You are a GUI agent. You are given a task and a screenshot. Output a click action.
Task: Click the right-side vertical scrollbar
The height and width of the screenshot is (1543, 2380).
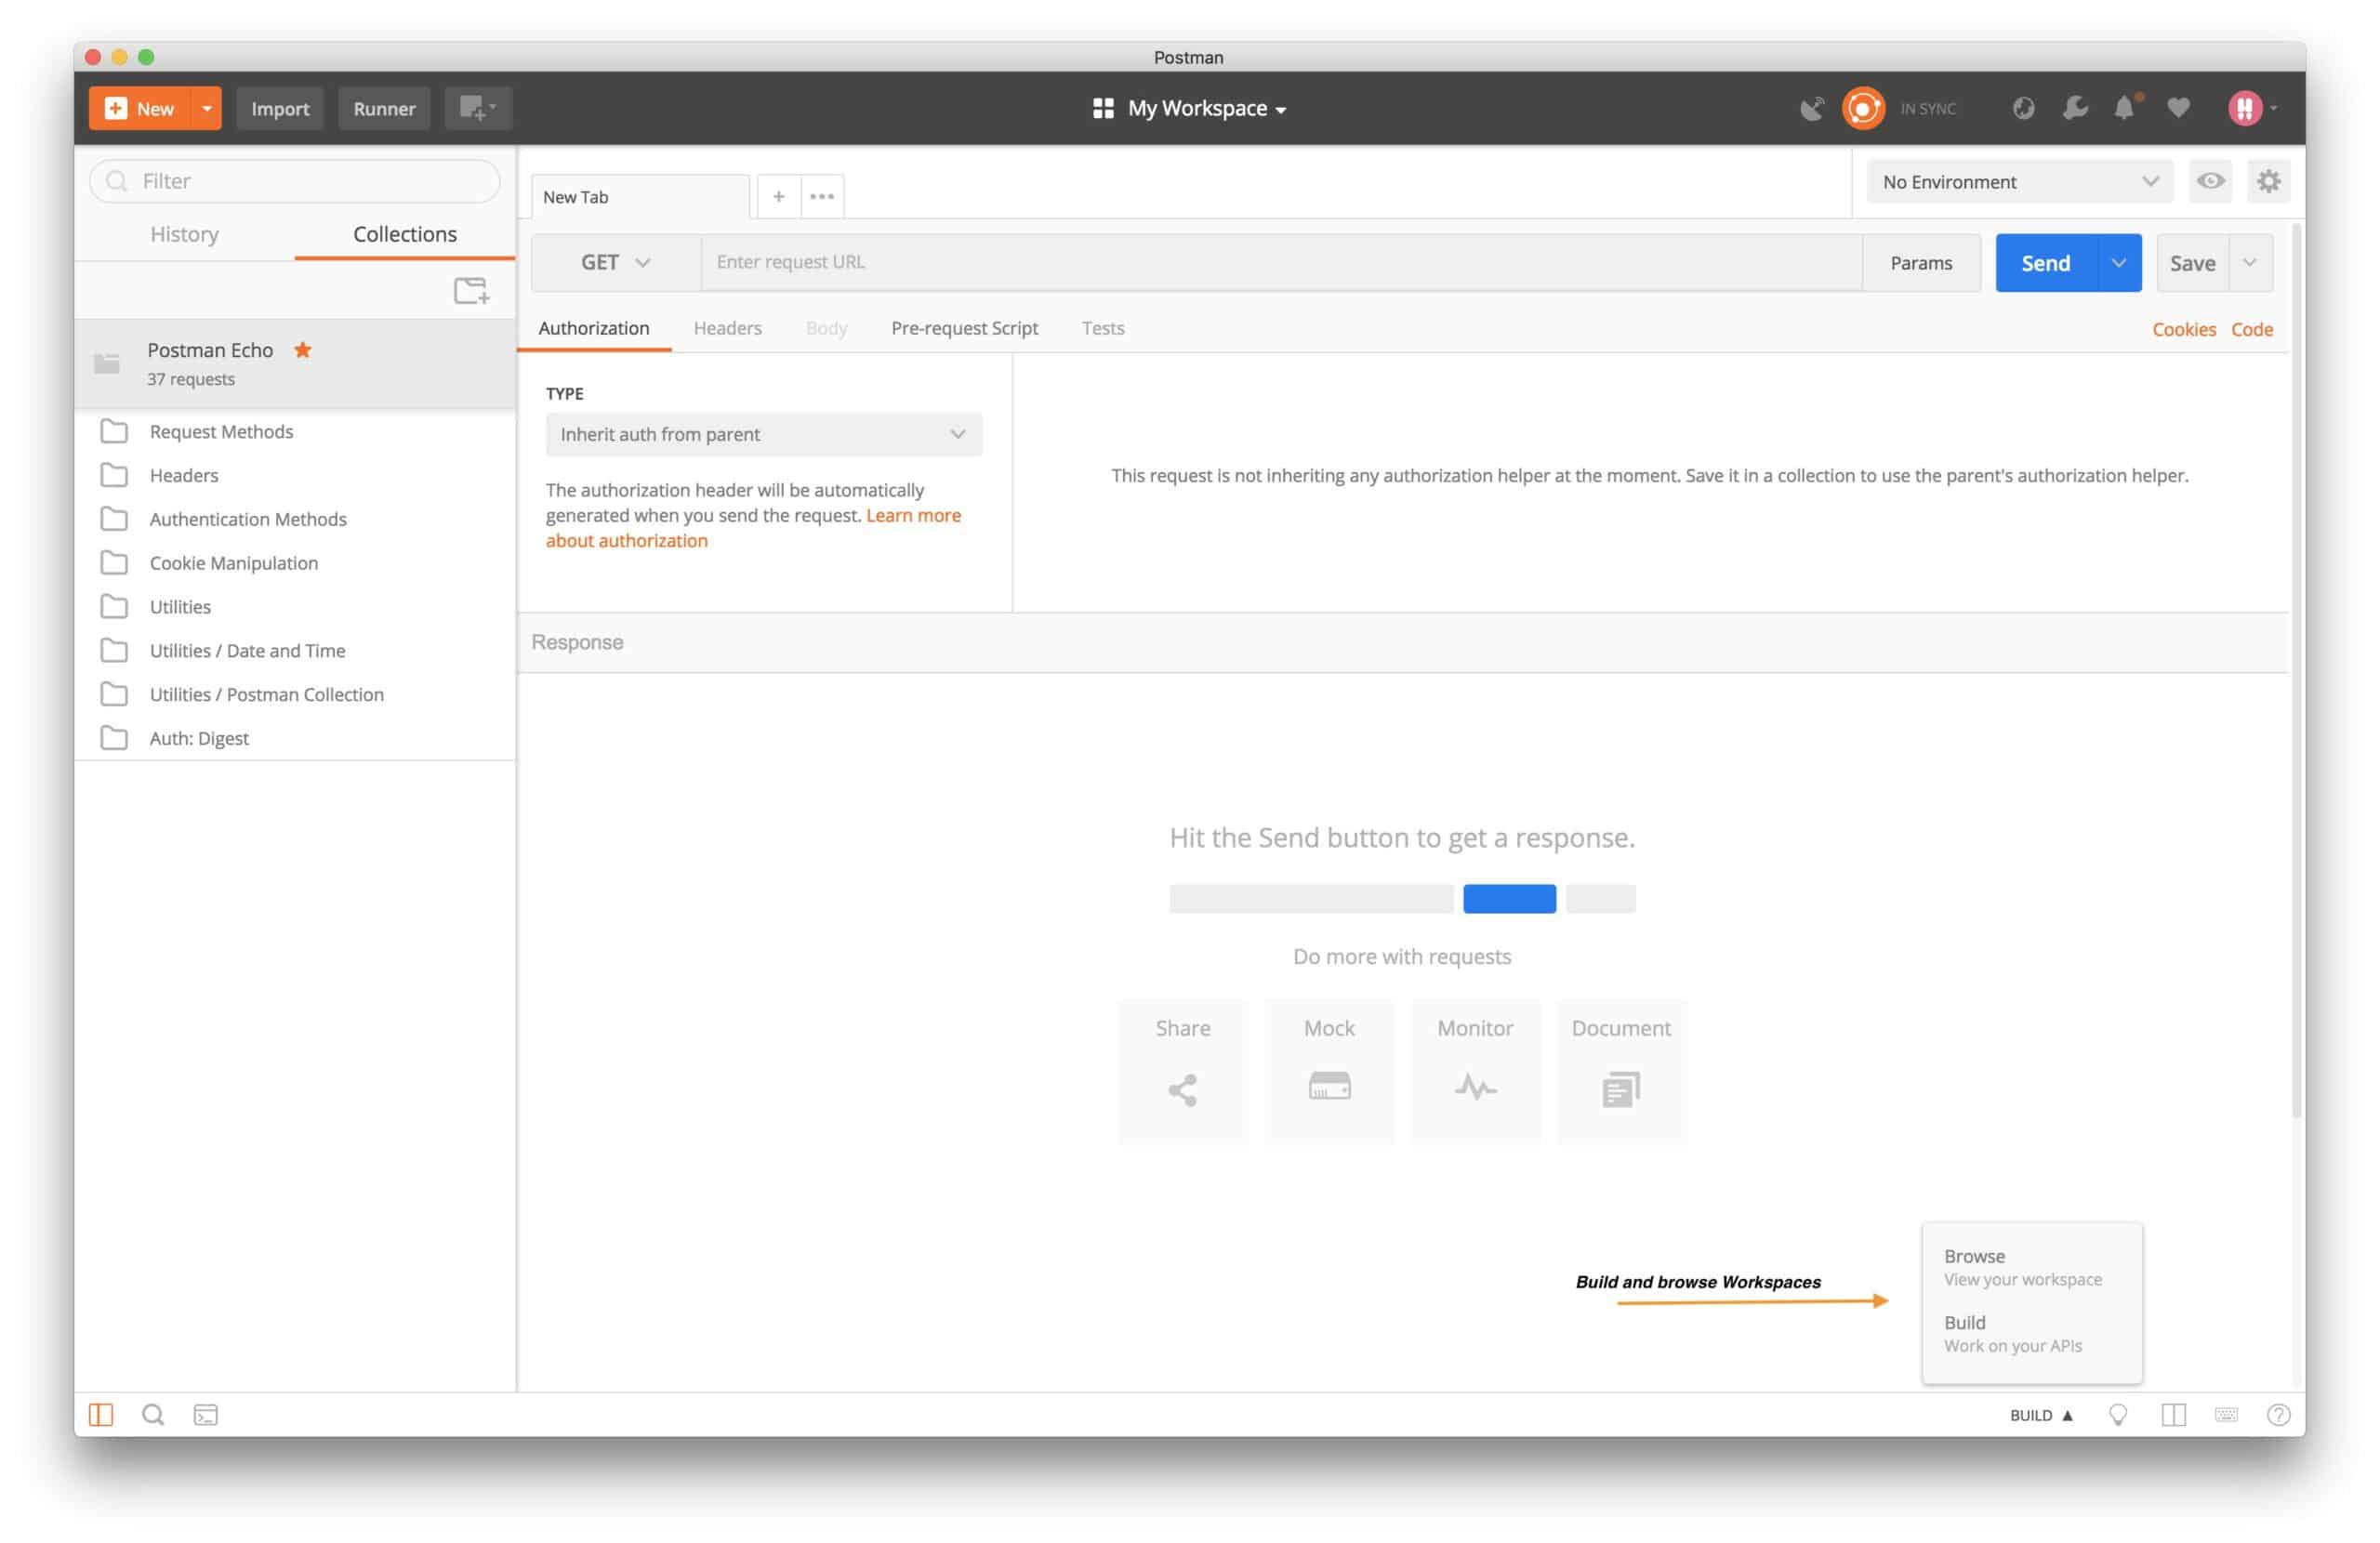coord(2297,670)
